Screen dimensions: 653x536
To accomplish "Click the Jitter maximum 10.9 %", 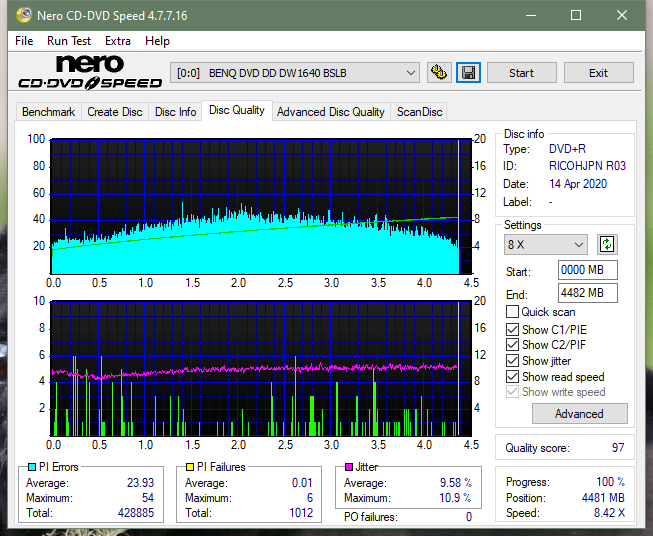I will pyautogui.click(x=456, y=498).
